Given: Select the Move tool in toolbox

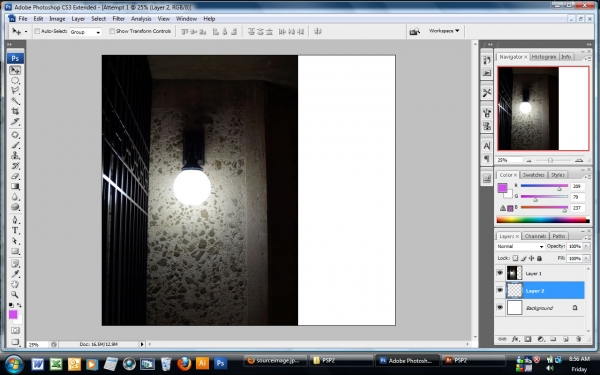Looking at the screenshot, I should click(15, 70).
